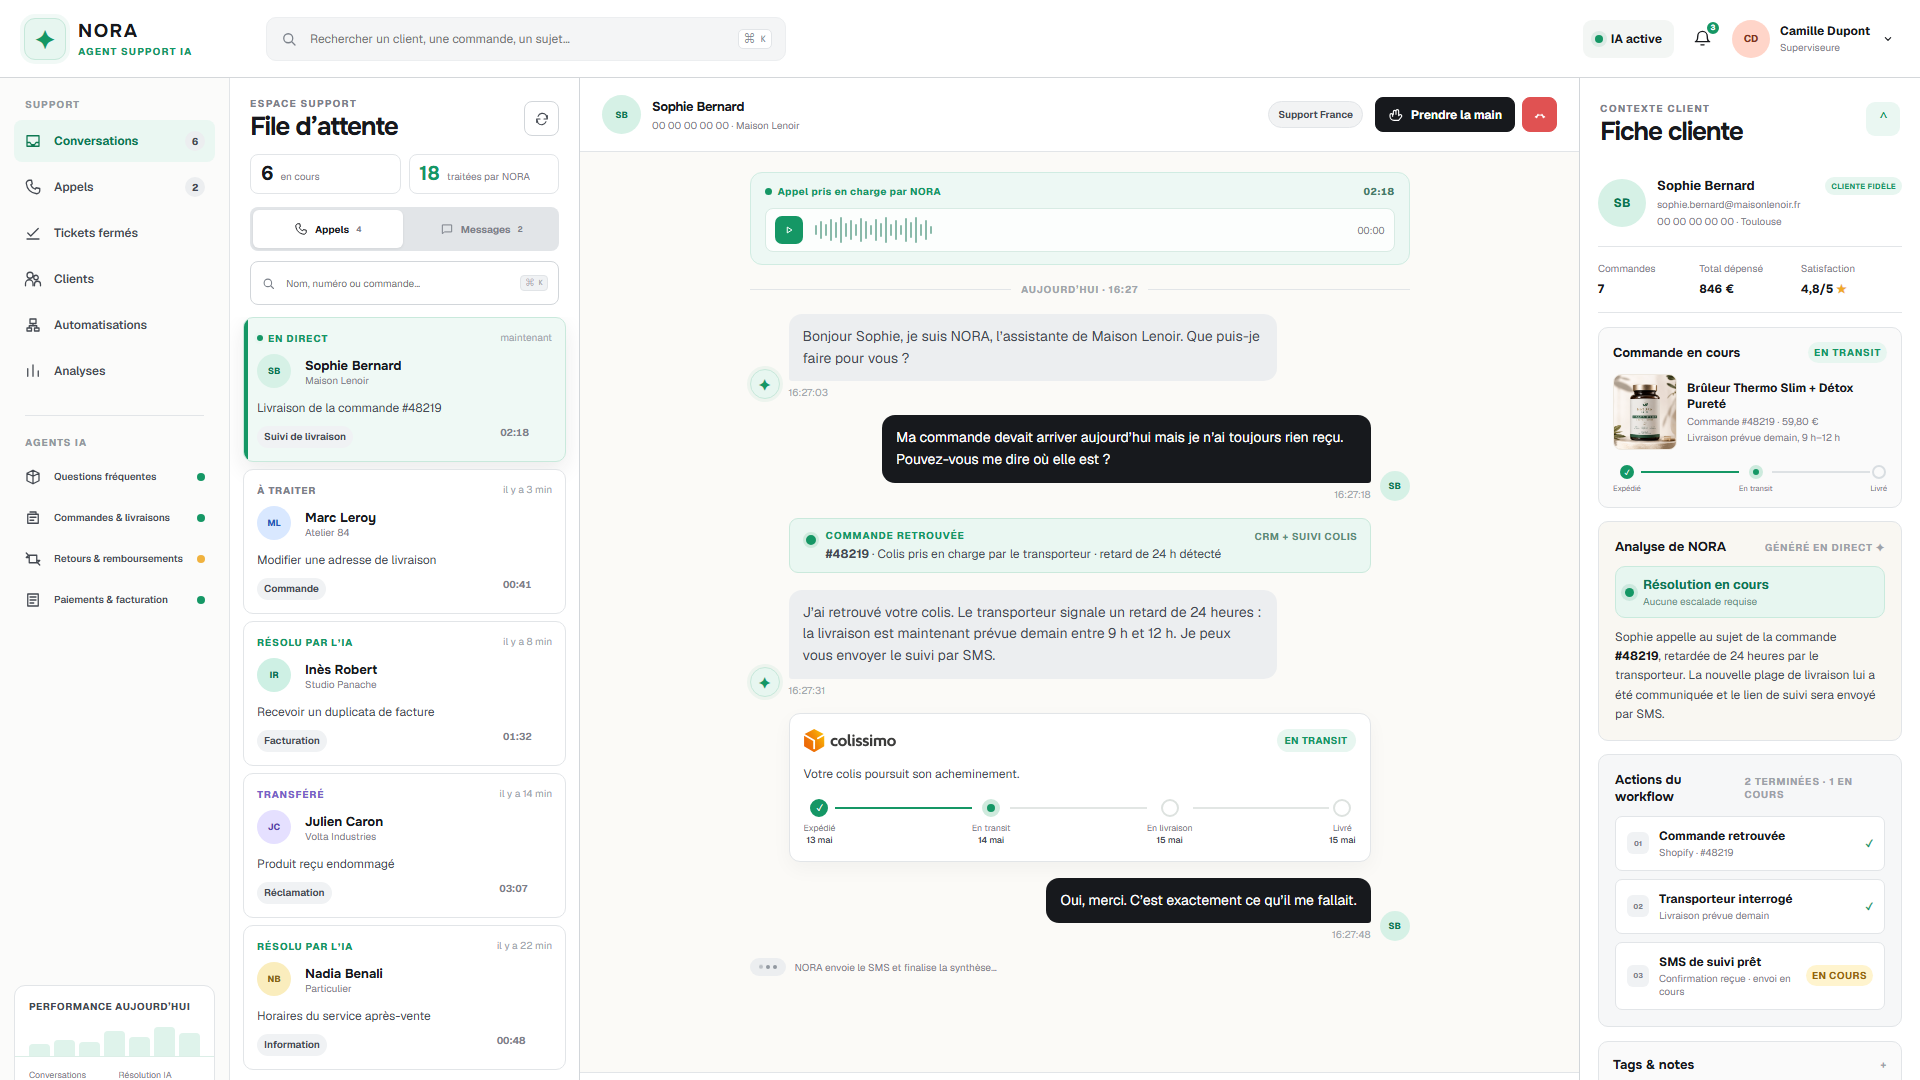Image resolution: width=1920 pixels, height=1080 pixels.
Task: Click the SB avatar in Fiche cliente
Action: [1622, 203]
